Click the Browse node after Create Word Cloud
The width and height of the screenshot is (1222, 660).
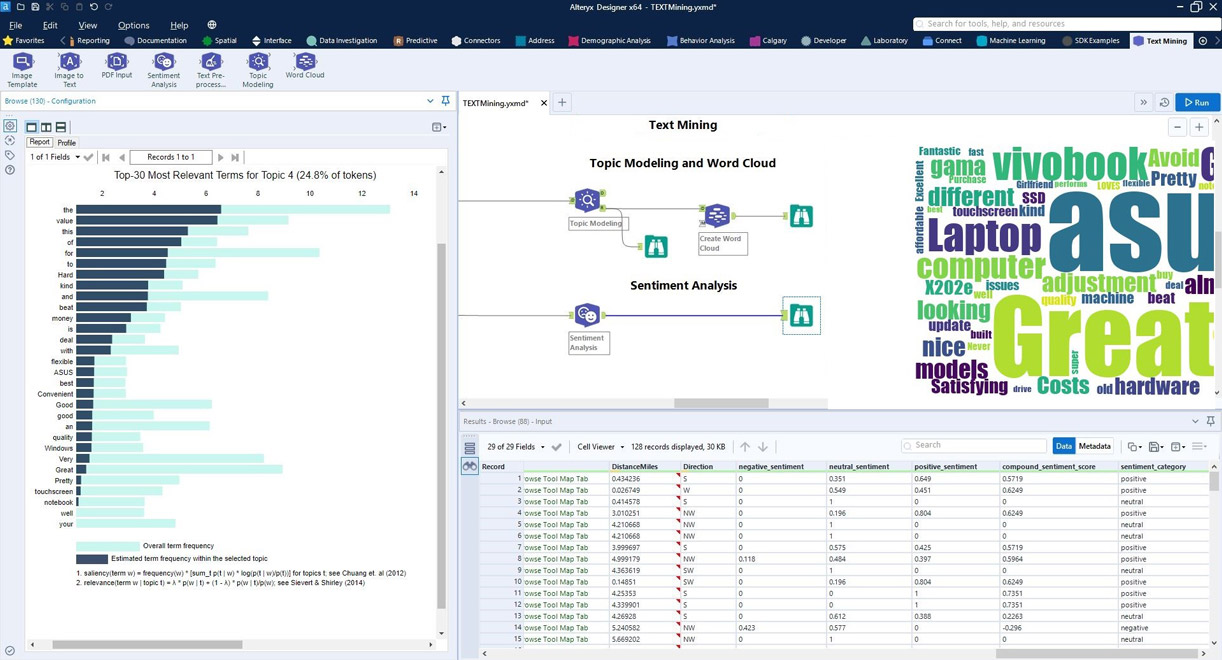click(x=801, y=215)
